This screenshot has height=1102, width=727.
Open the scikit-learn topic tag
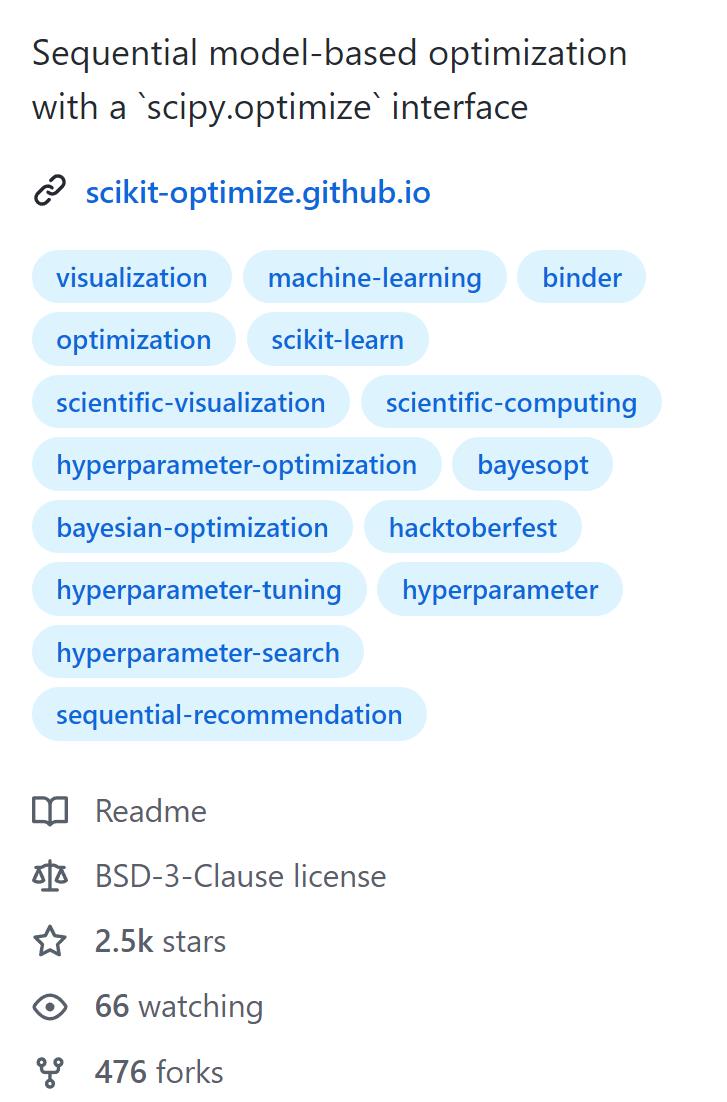pyautogui.click(x=338, y=339)
